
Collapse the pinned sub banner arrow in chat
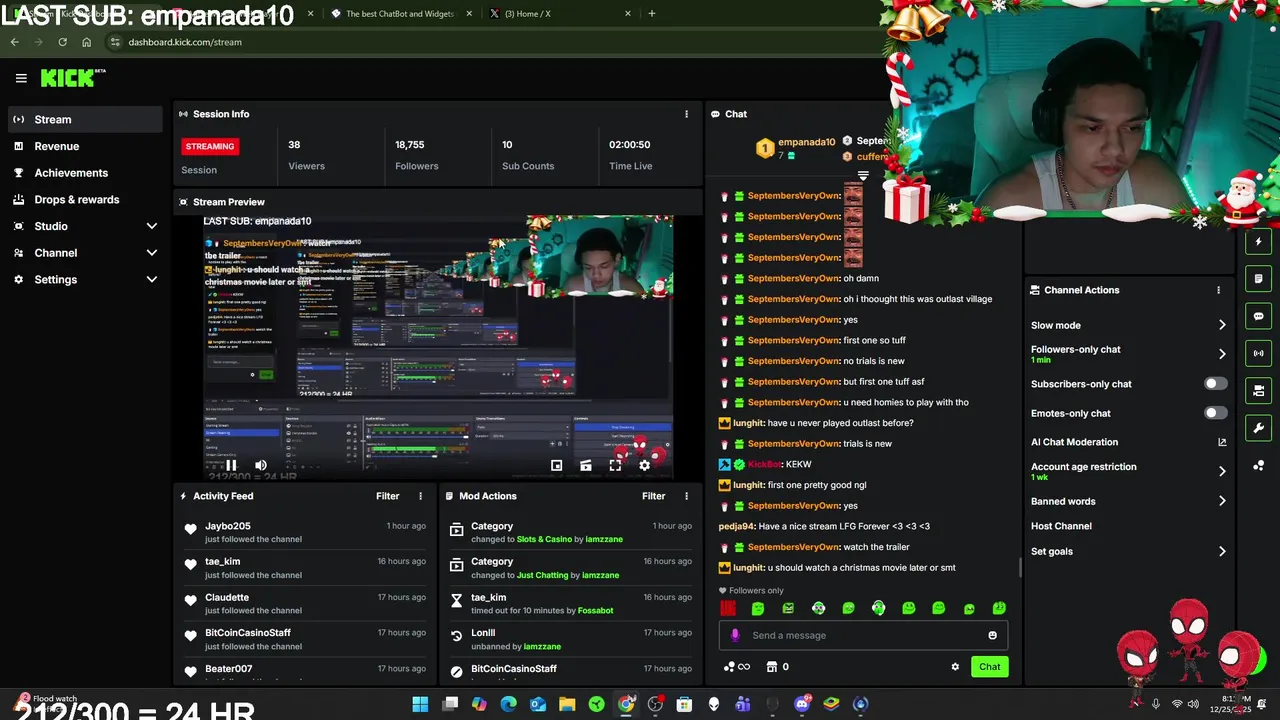(863, 176)
